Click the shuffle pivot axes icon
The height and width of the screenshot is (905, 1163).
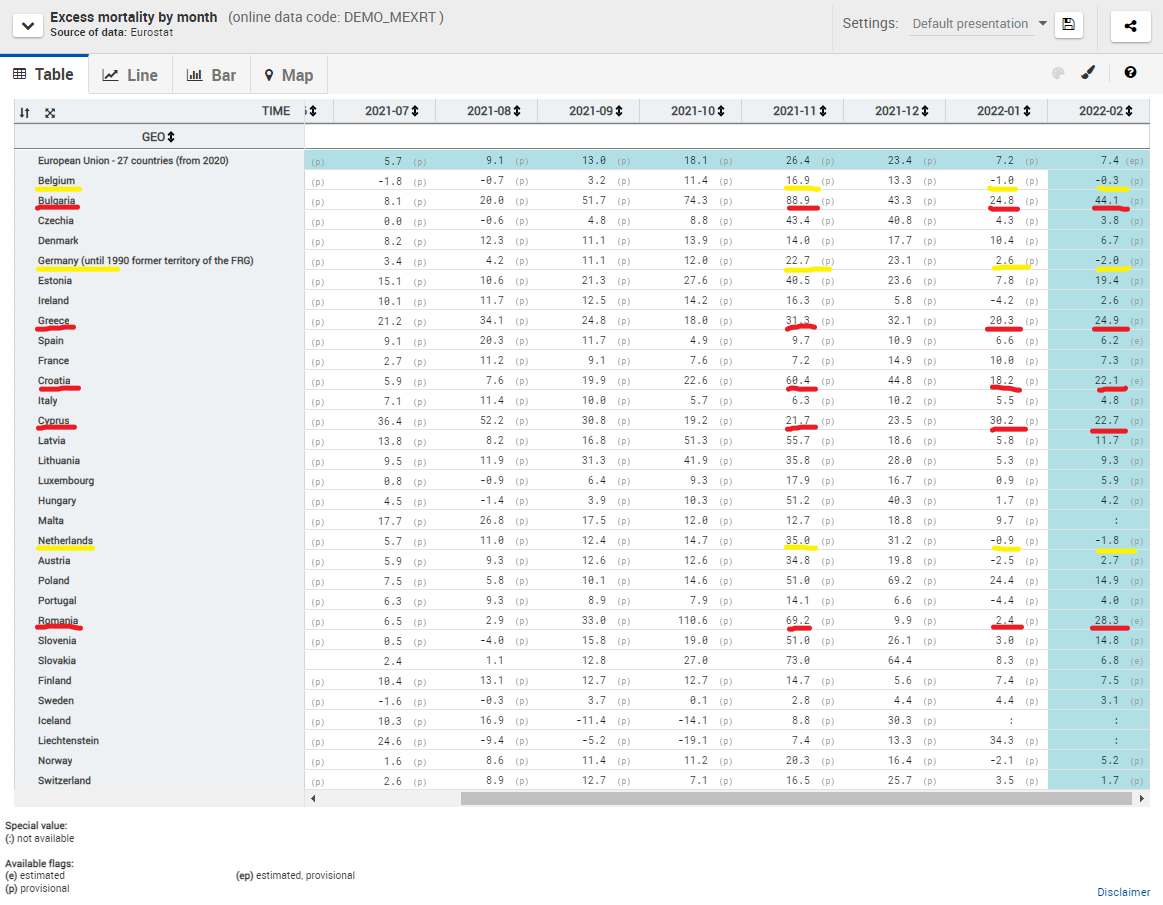[50, 113]
